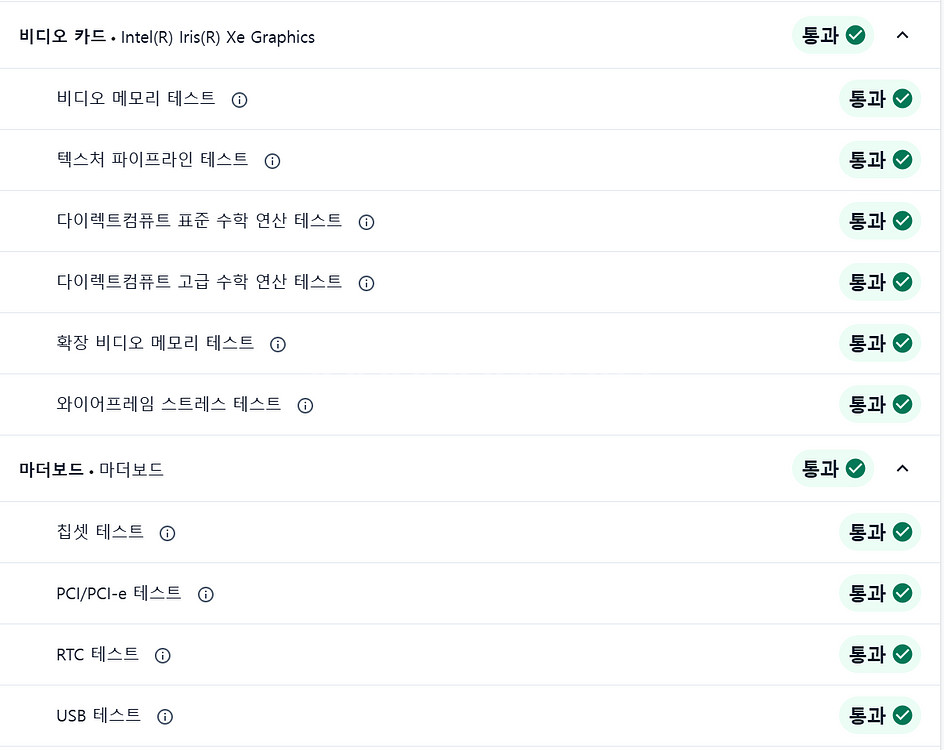Screen dimensions: 944x750
Task: Open info icon for 텍스처 파이프라인 테스트
Action: click(272, 161)
